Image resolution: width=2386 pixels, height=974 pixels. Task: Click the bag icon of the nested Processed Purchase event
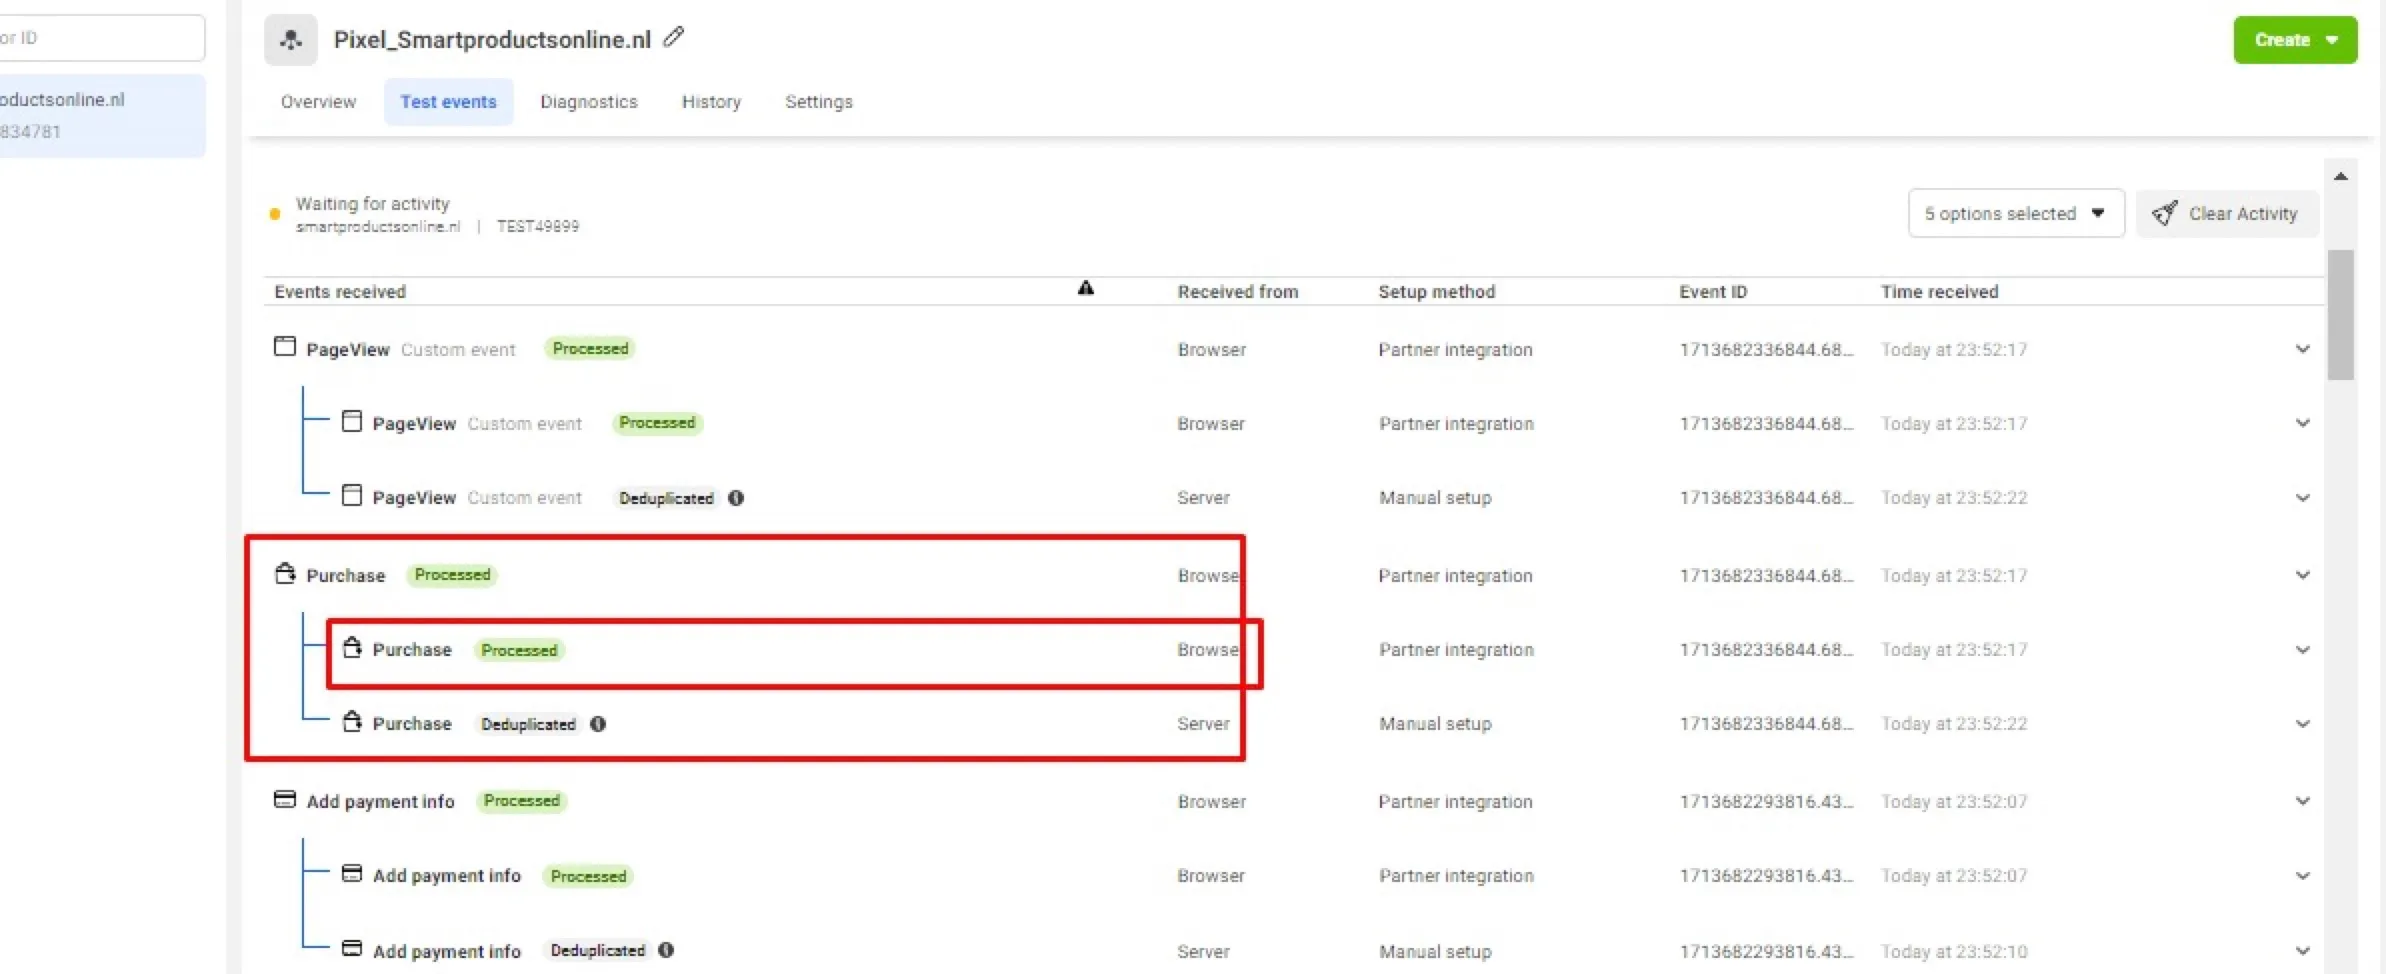[x=352, y=647]
